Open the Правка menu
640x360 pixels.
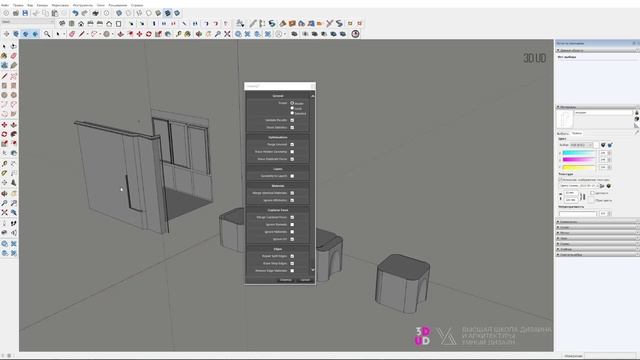(x=18, y=5)
